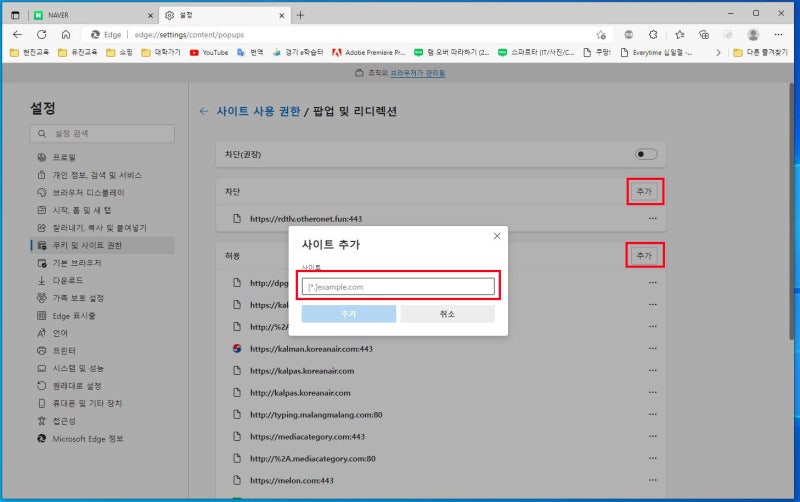
Task: Select the https://kalman.koreanair.com:443 entry
Action: point(311,349)
